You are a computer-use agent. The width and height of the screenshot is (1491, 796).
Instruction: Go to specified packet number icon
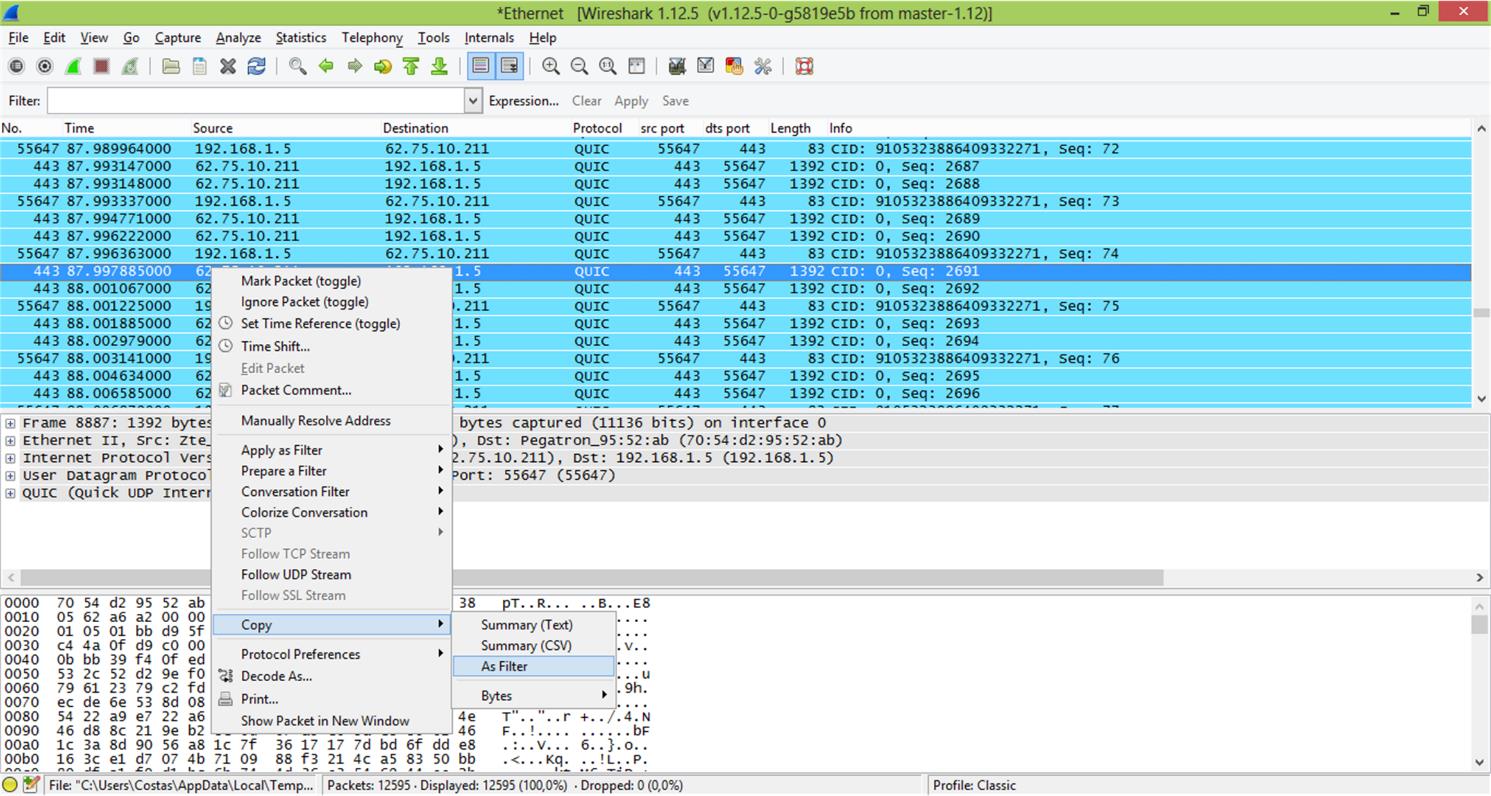pyautogui.click(x=382, y=66)
